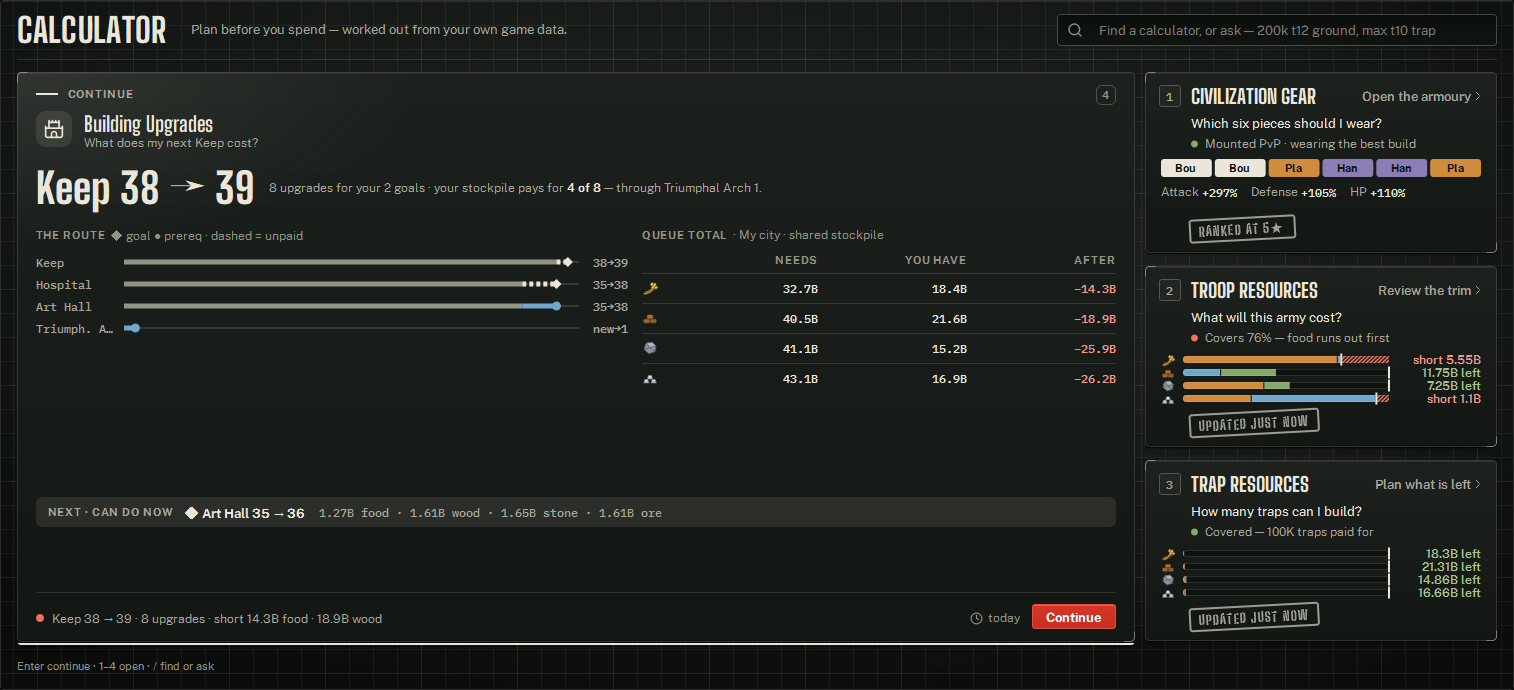
Task: Select the number 1 badge on Civilization Gear
Action: tap(1169, 97)
